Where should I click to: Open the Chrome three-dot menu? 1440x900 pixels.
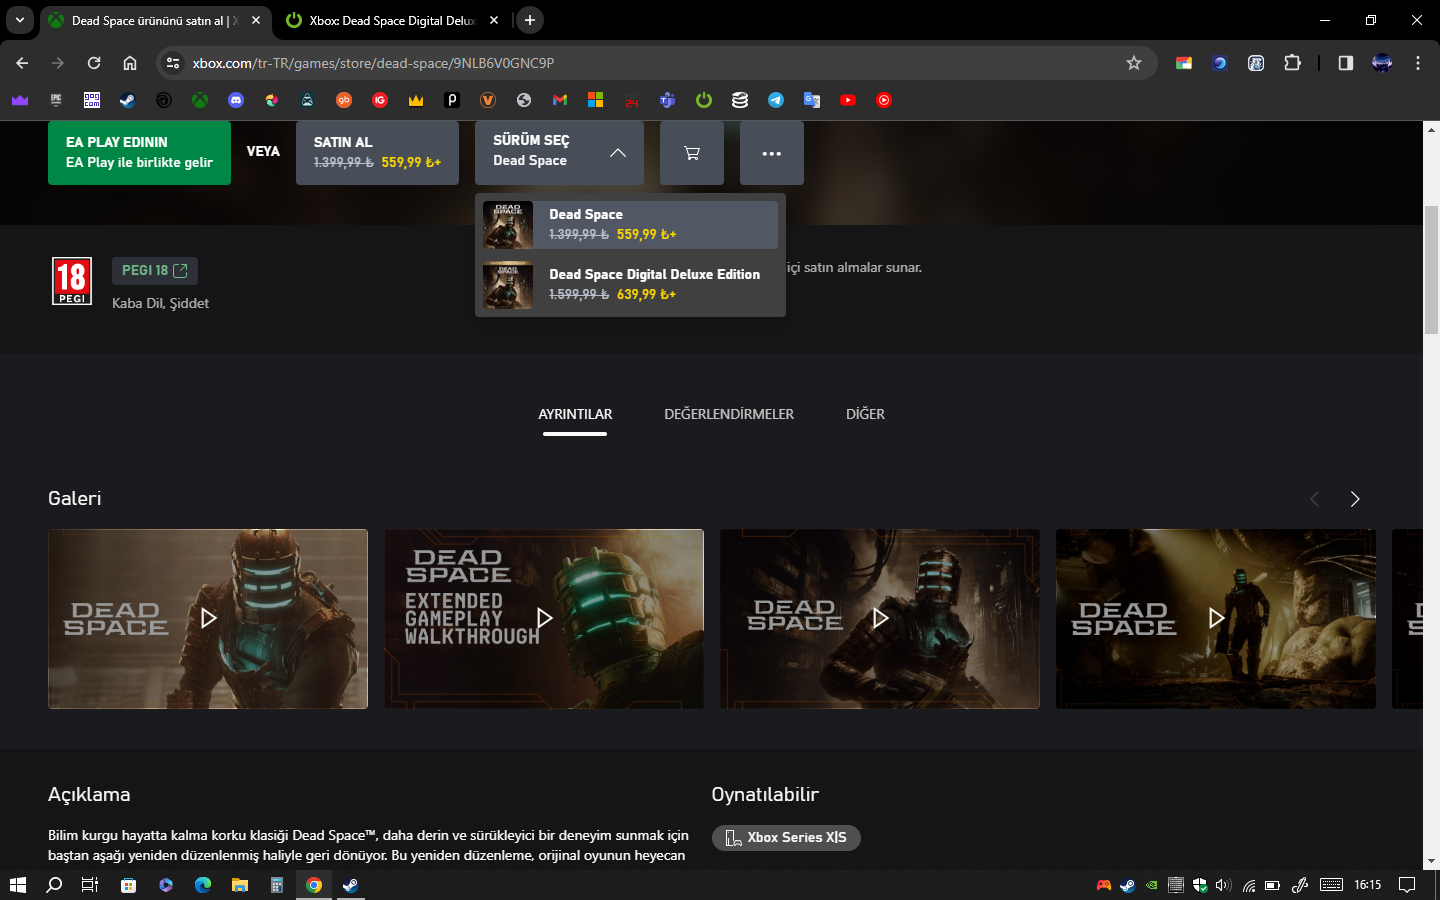[x=1418, y=63]
